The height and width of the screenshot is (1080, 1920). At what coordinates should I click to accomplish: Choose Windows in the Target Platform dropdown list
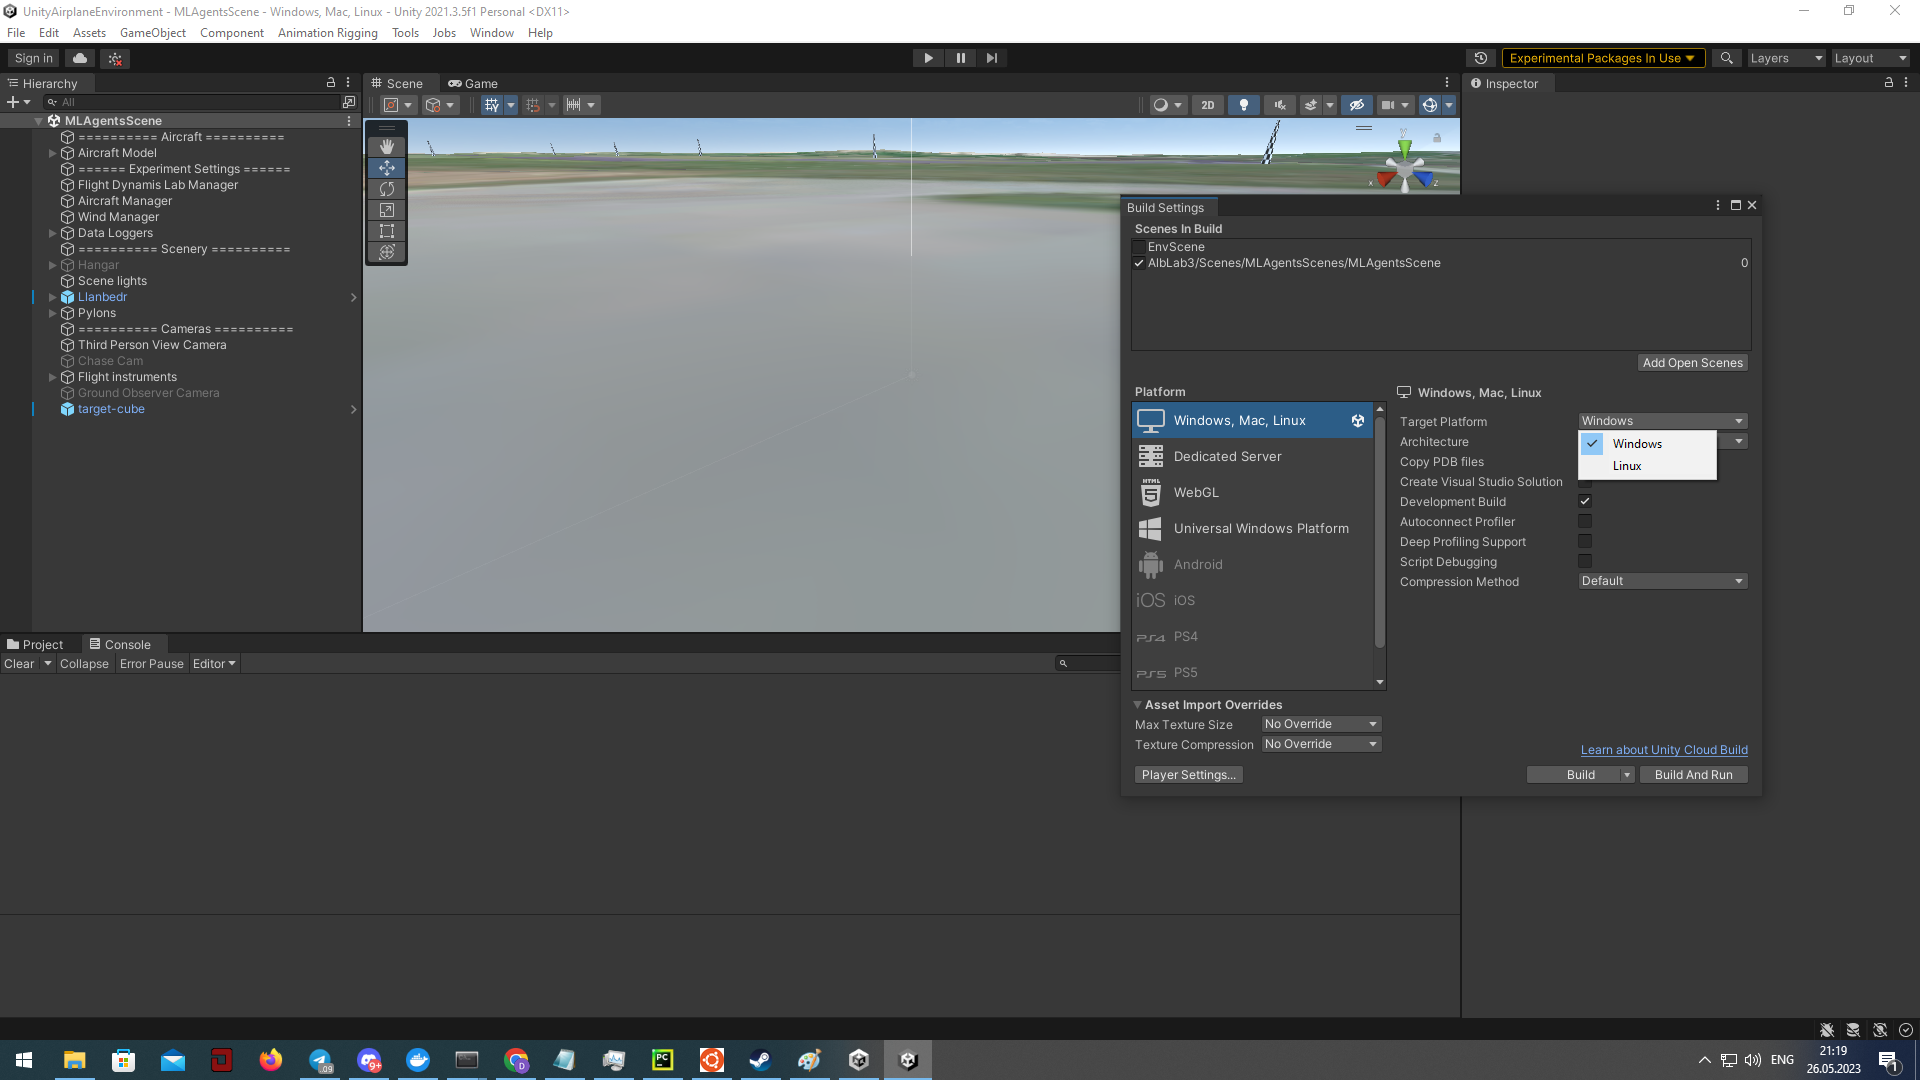tap(1647, 444)
